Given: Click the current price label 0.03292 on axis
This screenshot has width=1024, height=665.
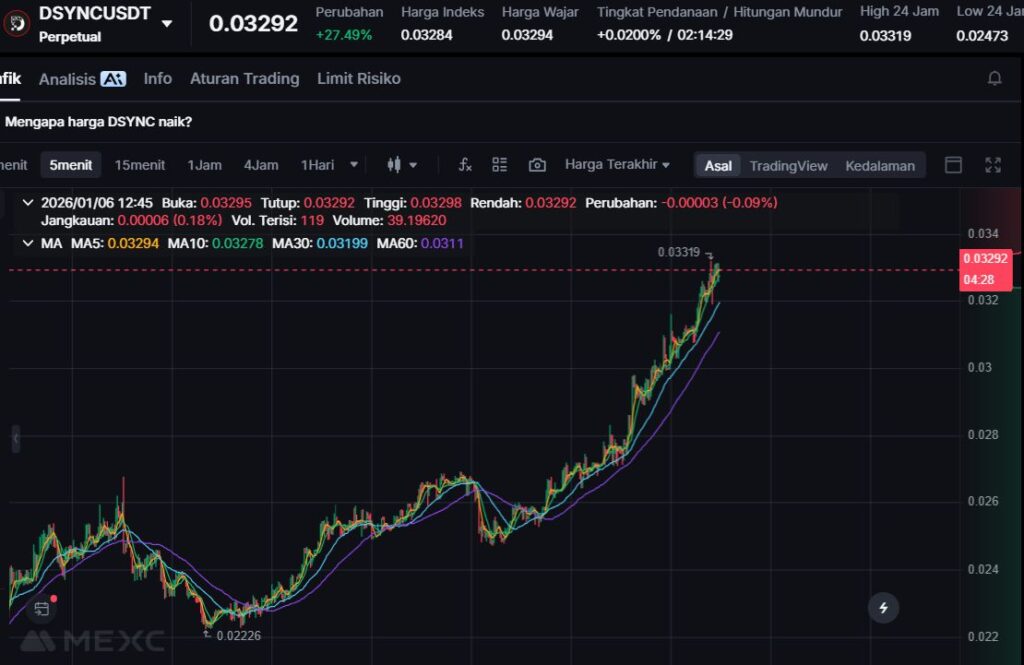Looking at the screenshot, I should [978, 258].
